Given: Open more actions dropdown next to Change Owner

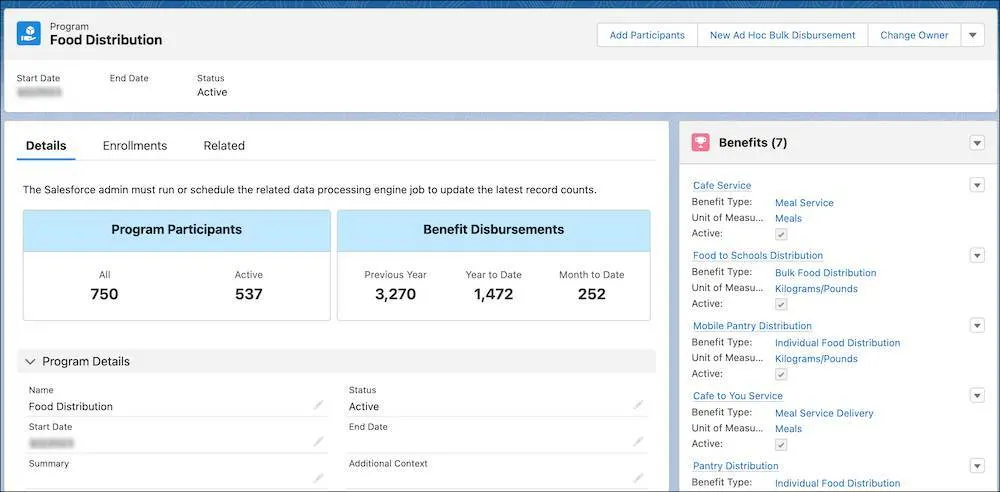Looking at the screenshot, I should click(x=973, y=35).
